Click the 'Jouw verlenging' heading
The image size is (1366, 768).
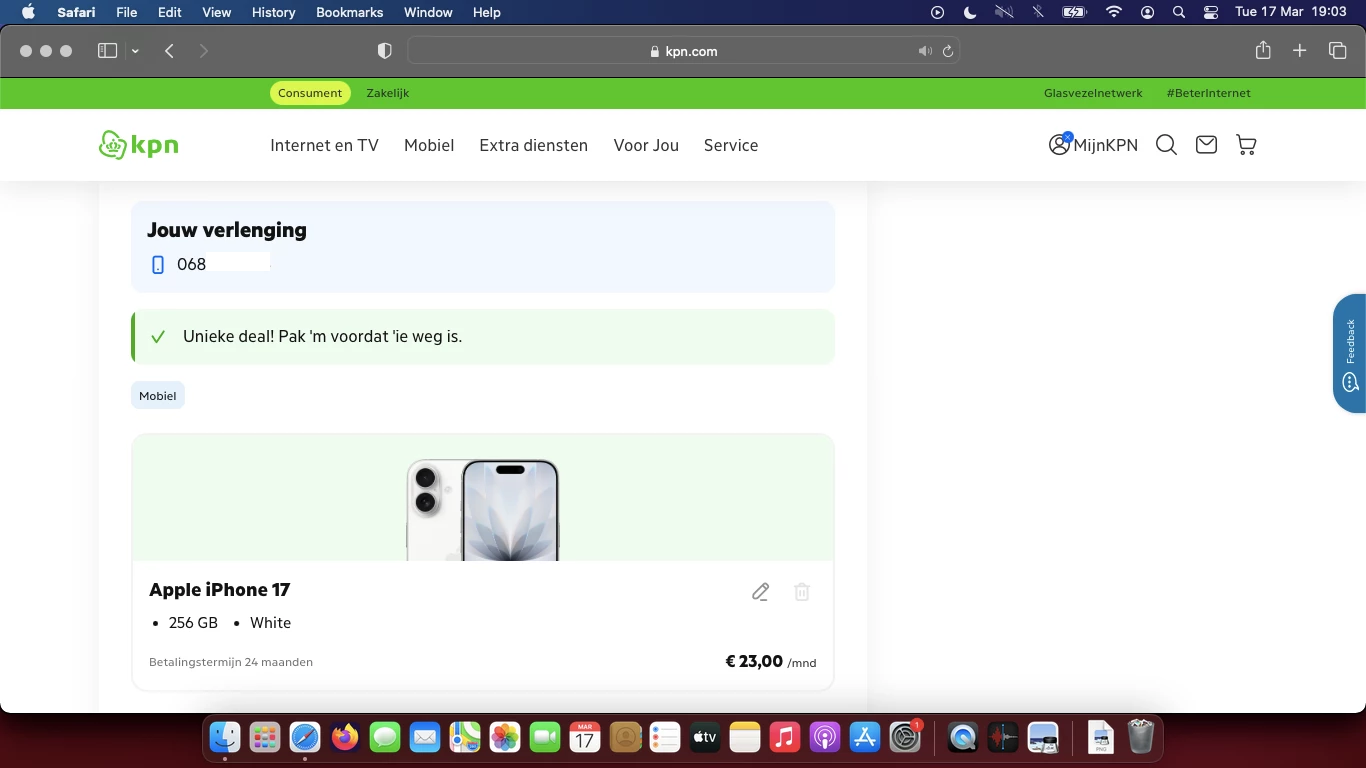(x=227, y=230)
